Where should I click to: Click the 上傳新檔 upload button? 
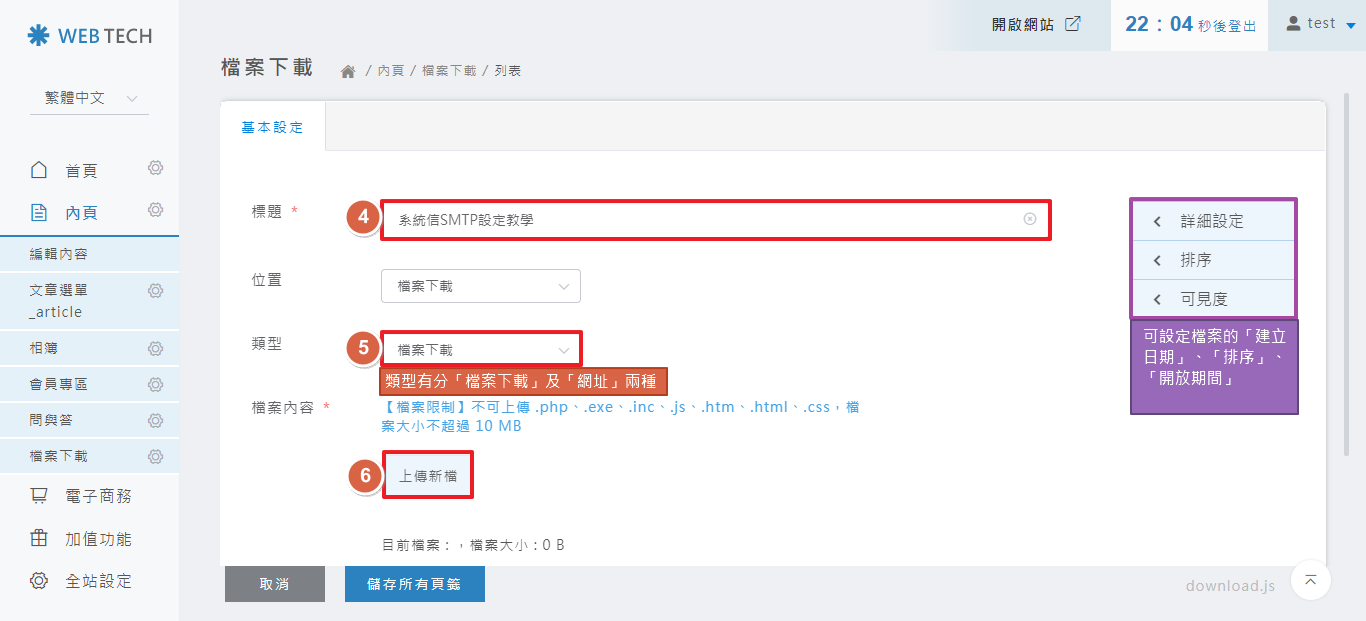pyautogui.click(x=428, y=476)
